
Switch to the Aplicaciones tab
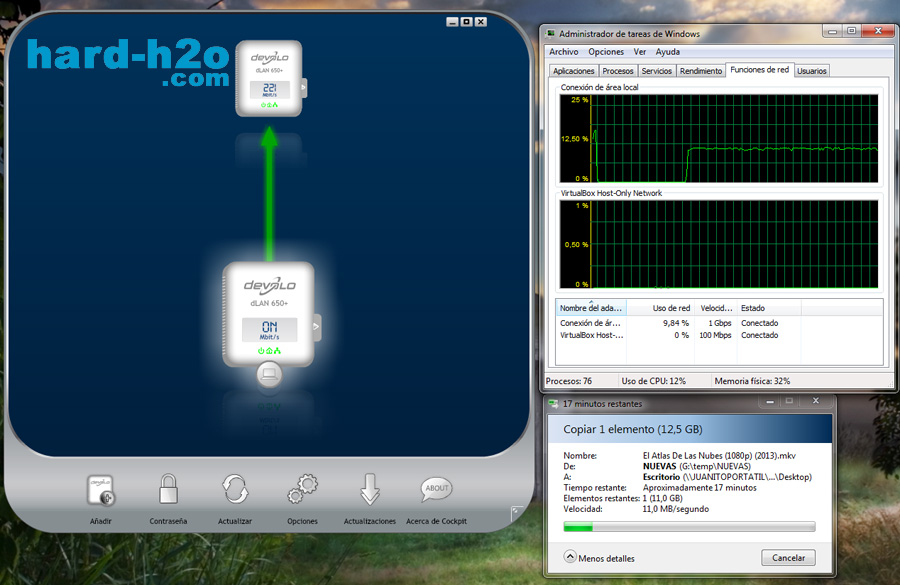[573, 71]
